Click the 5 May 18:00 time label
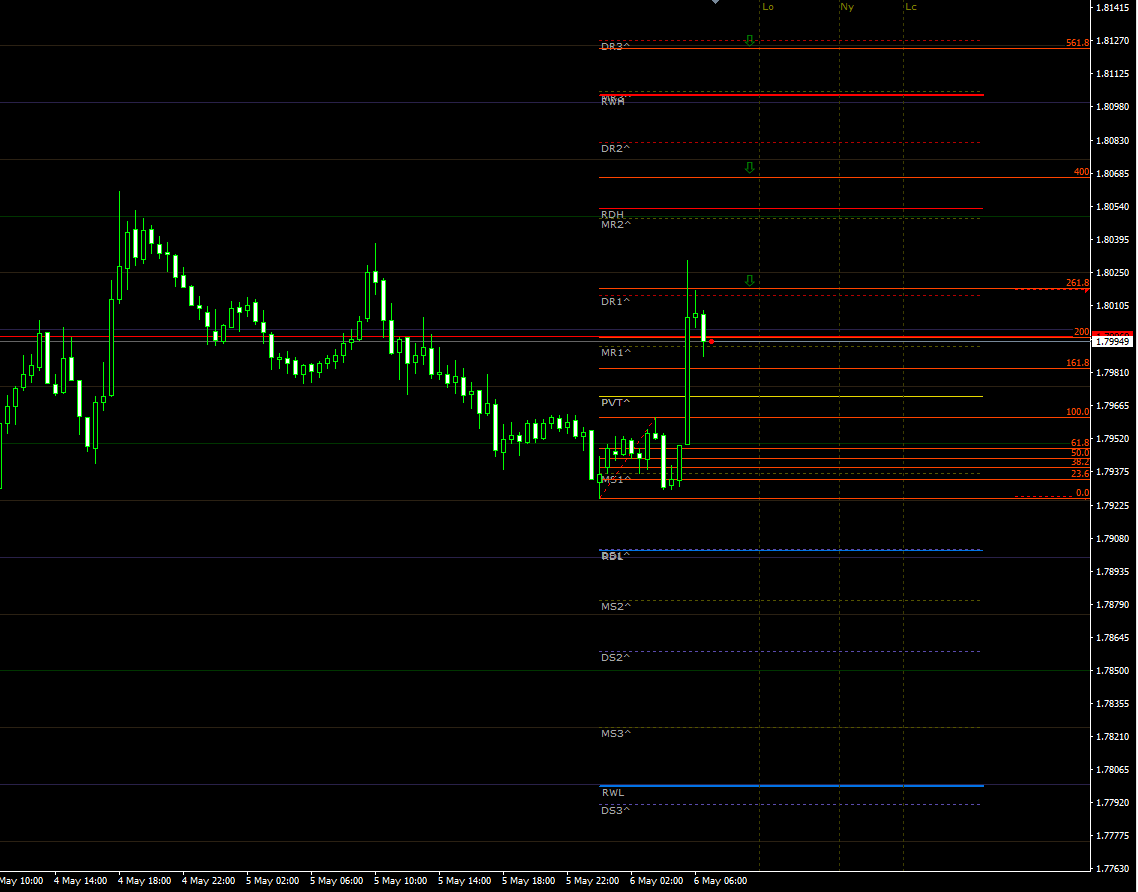Screen dimensions: 1138x892 [x=528, y=881]
